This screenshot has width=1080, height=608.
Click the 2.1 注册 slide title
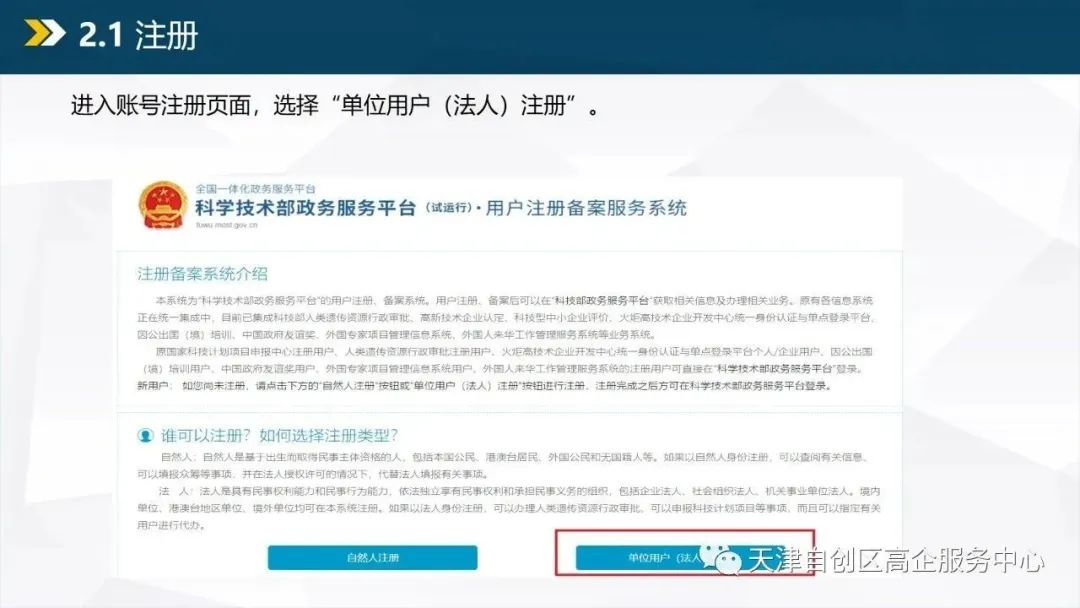pos(138,34)
